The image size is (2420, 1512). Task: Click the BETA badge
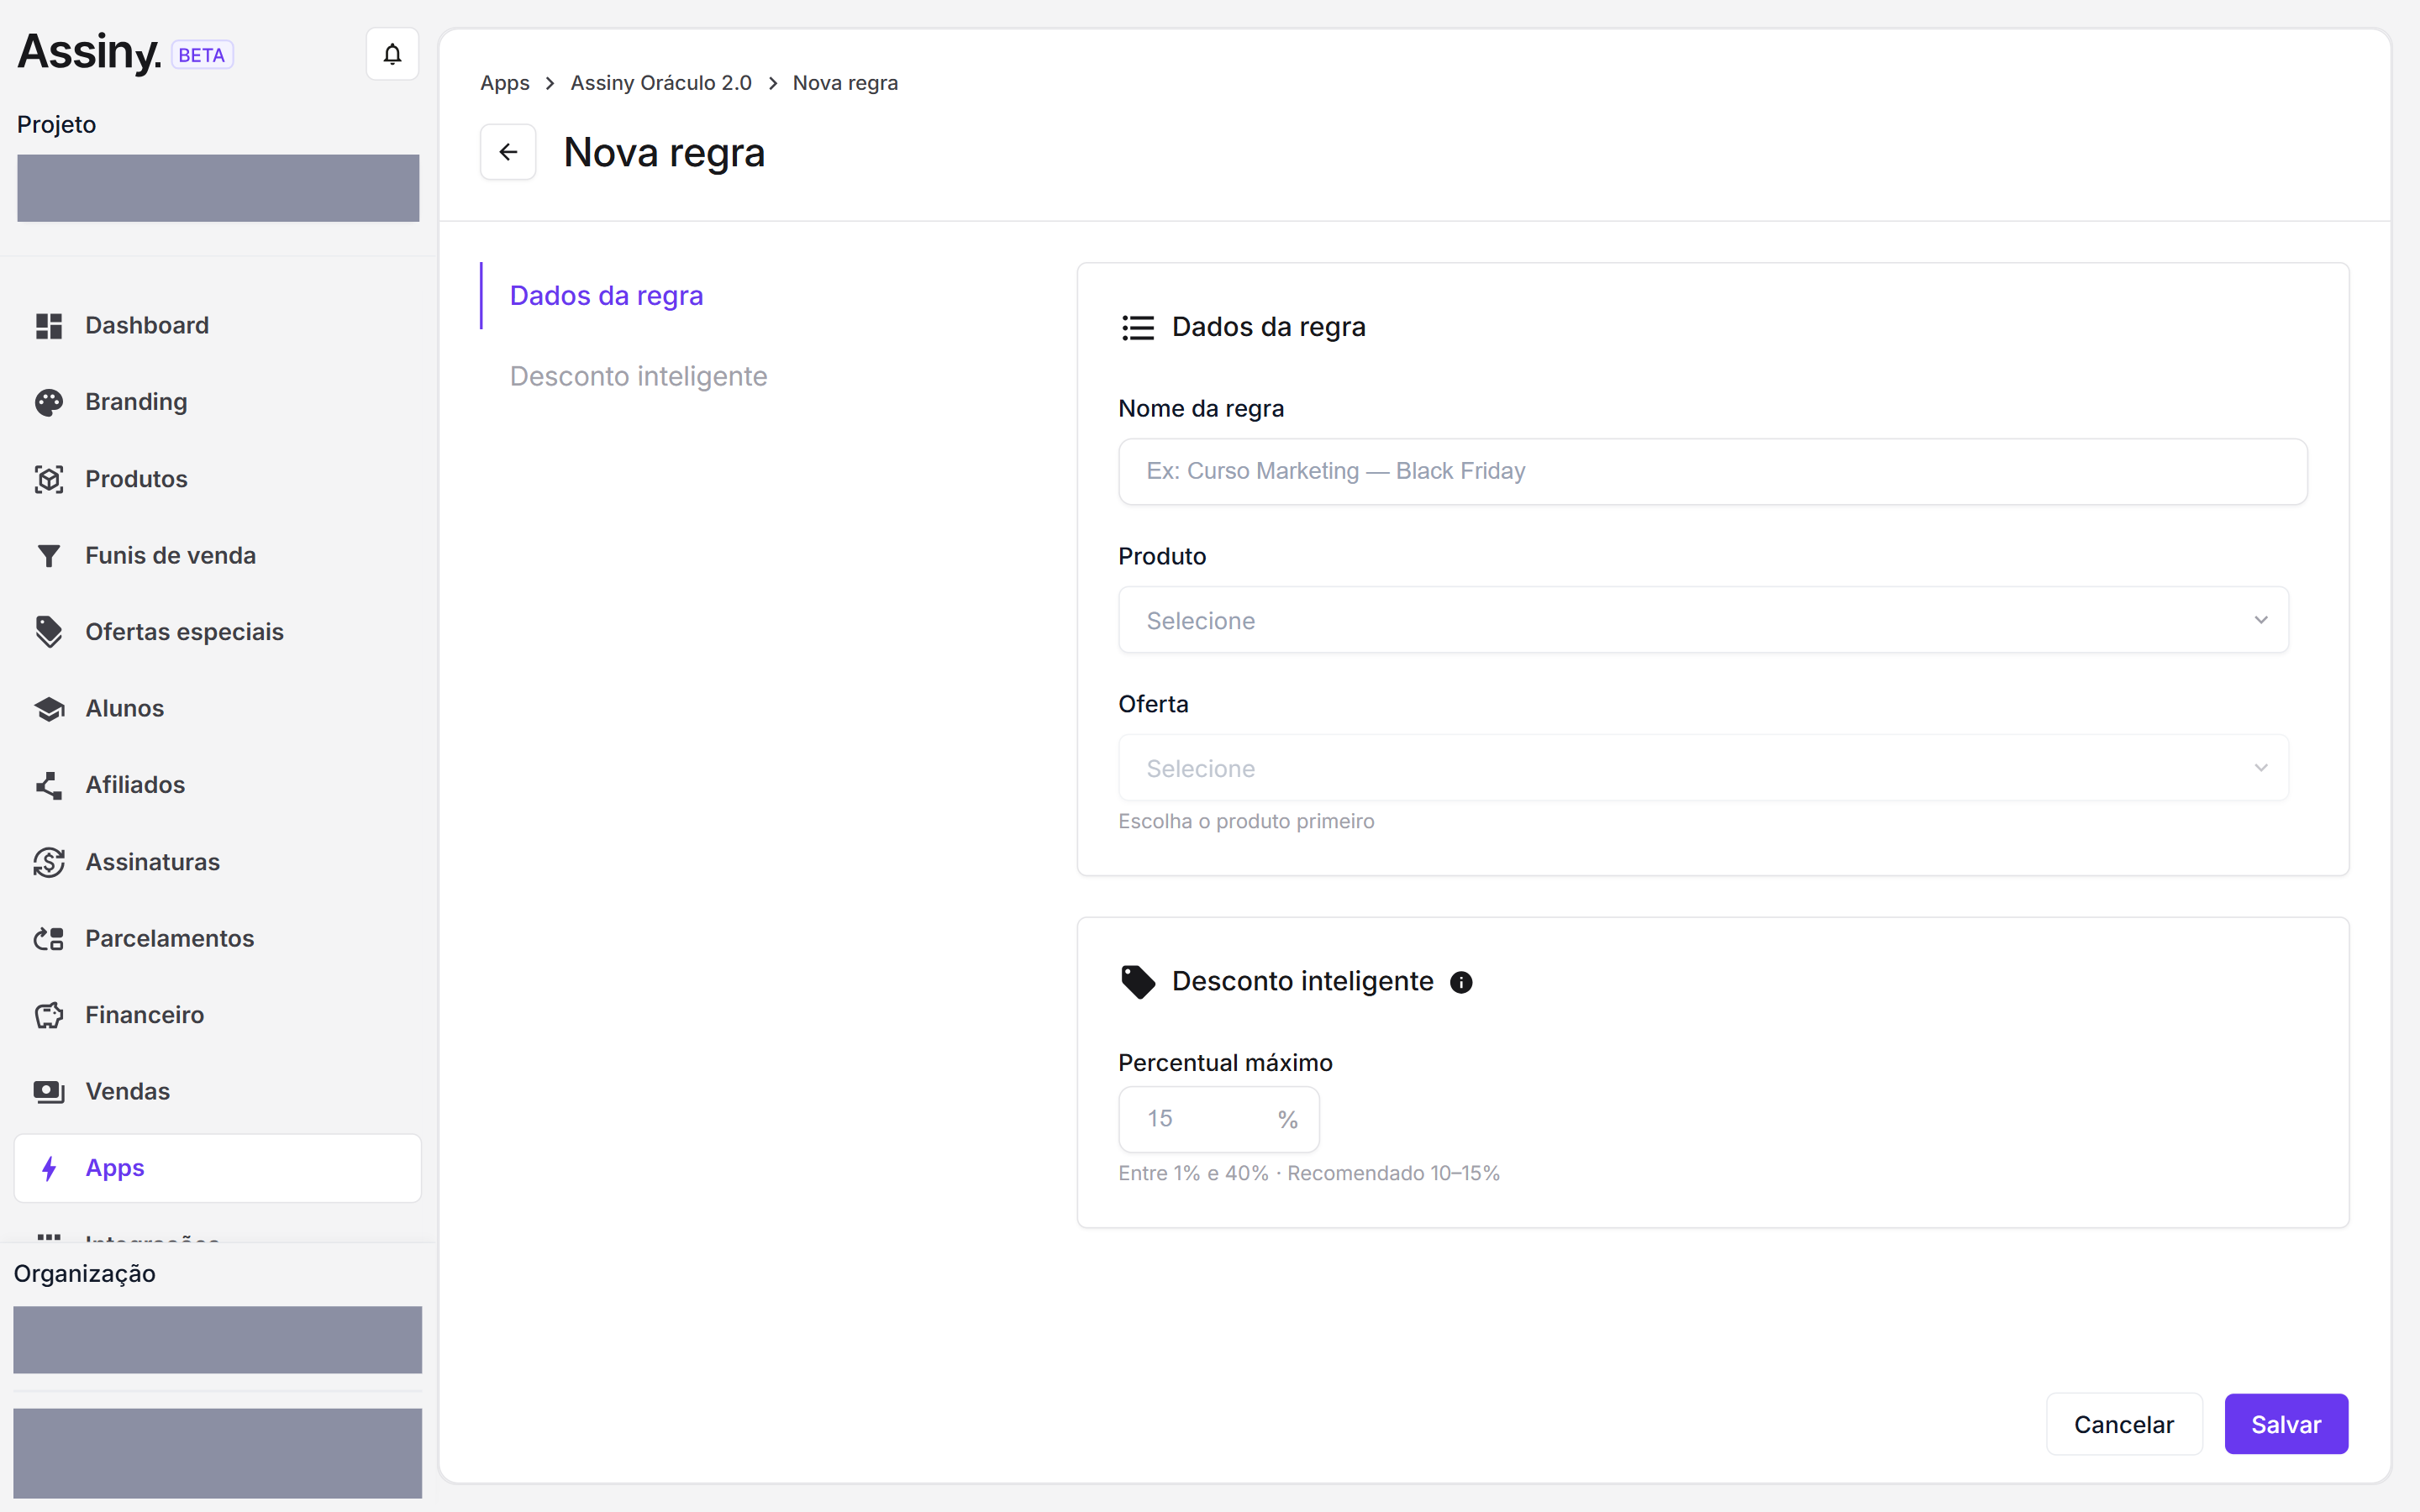click(202, 55)
